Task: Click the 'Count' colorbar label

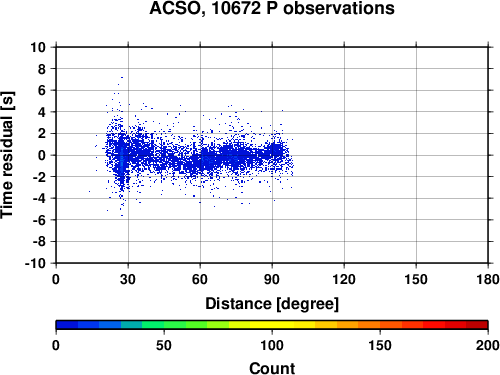Action: coord(272,368)
